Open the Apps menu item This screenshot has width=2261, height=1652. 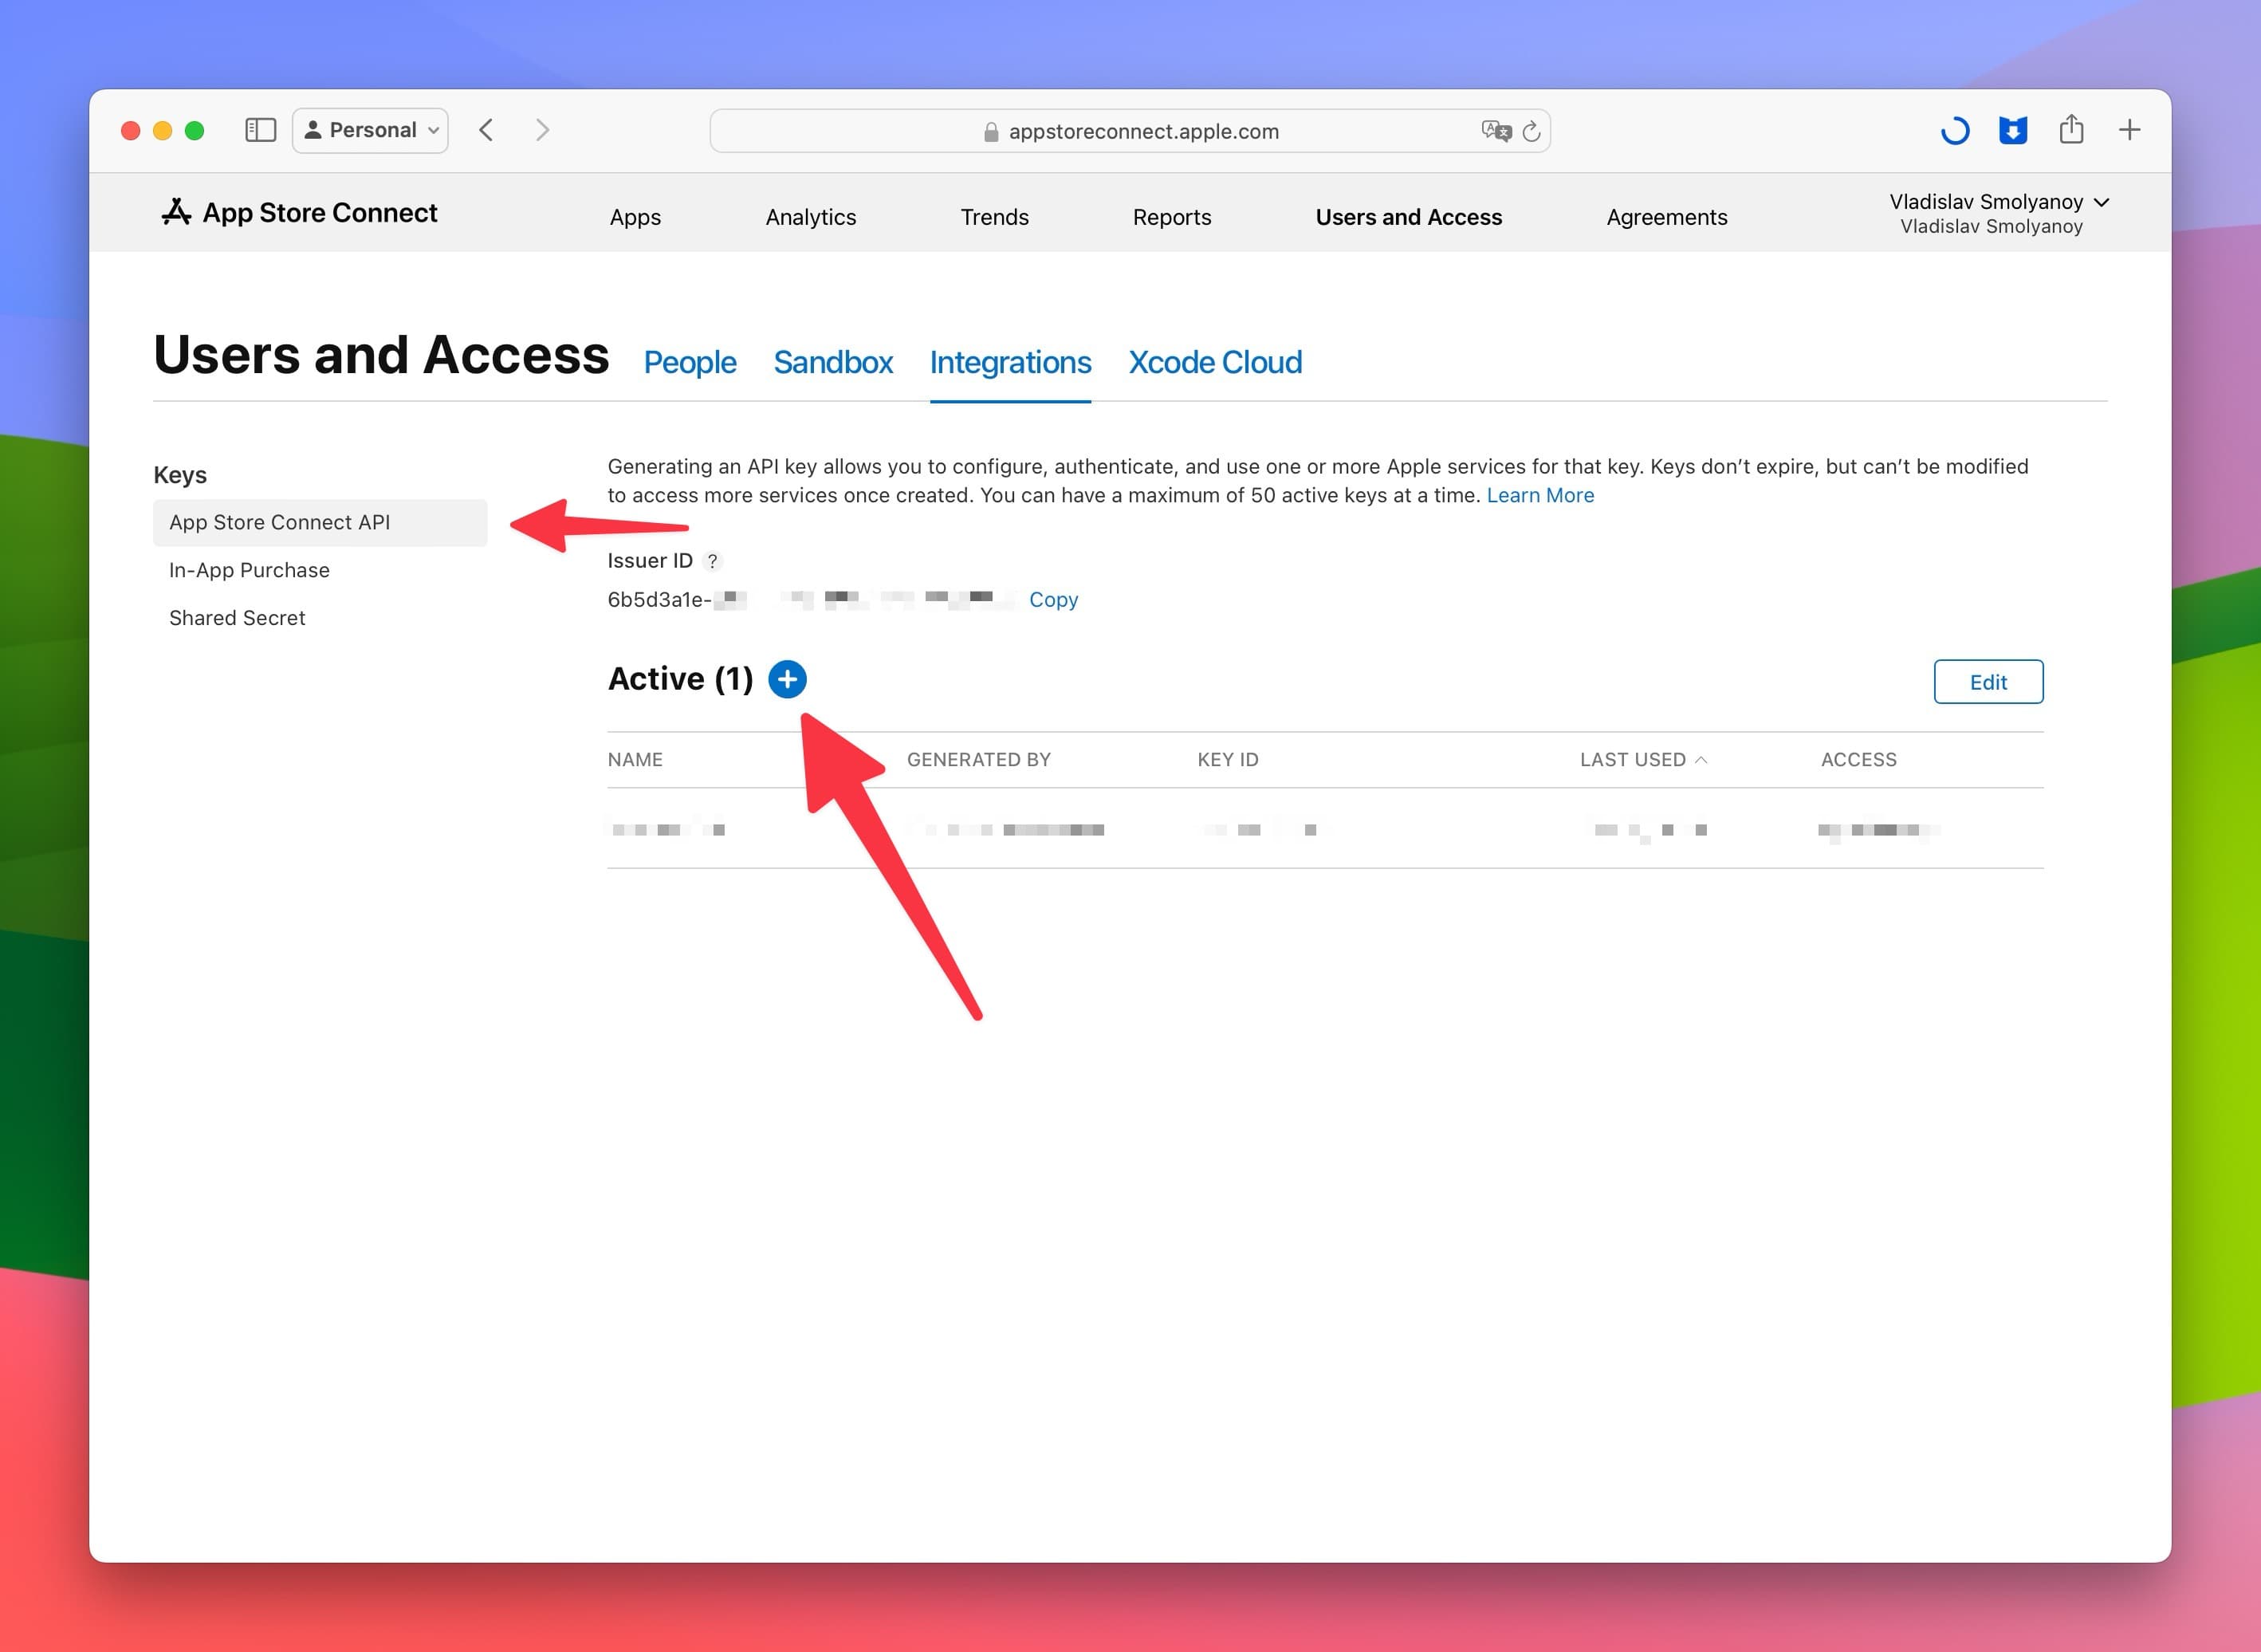click(x=635, y=217)
